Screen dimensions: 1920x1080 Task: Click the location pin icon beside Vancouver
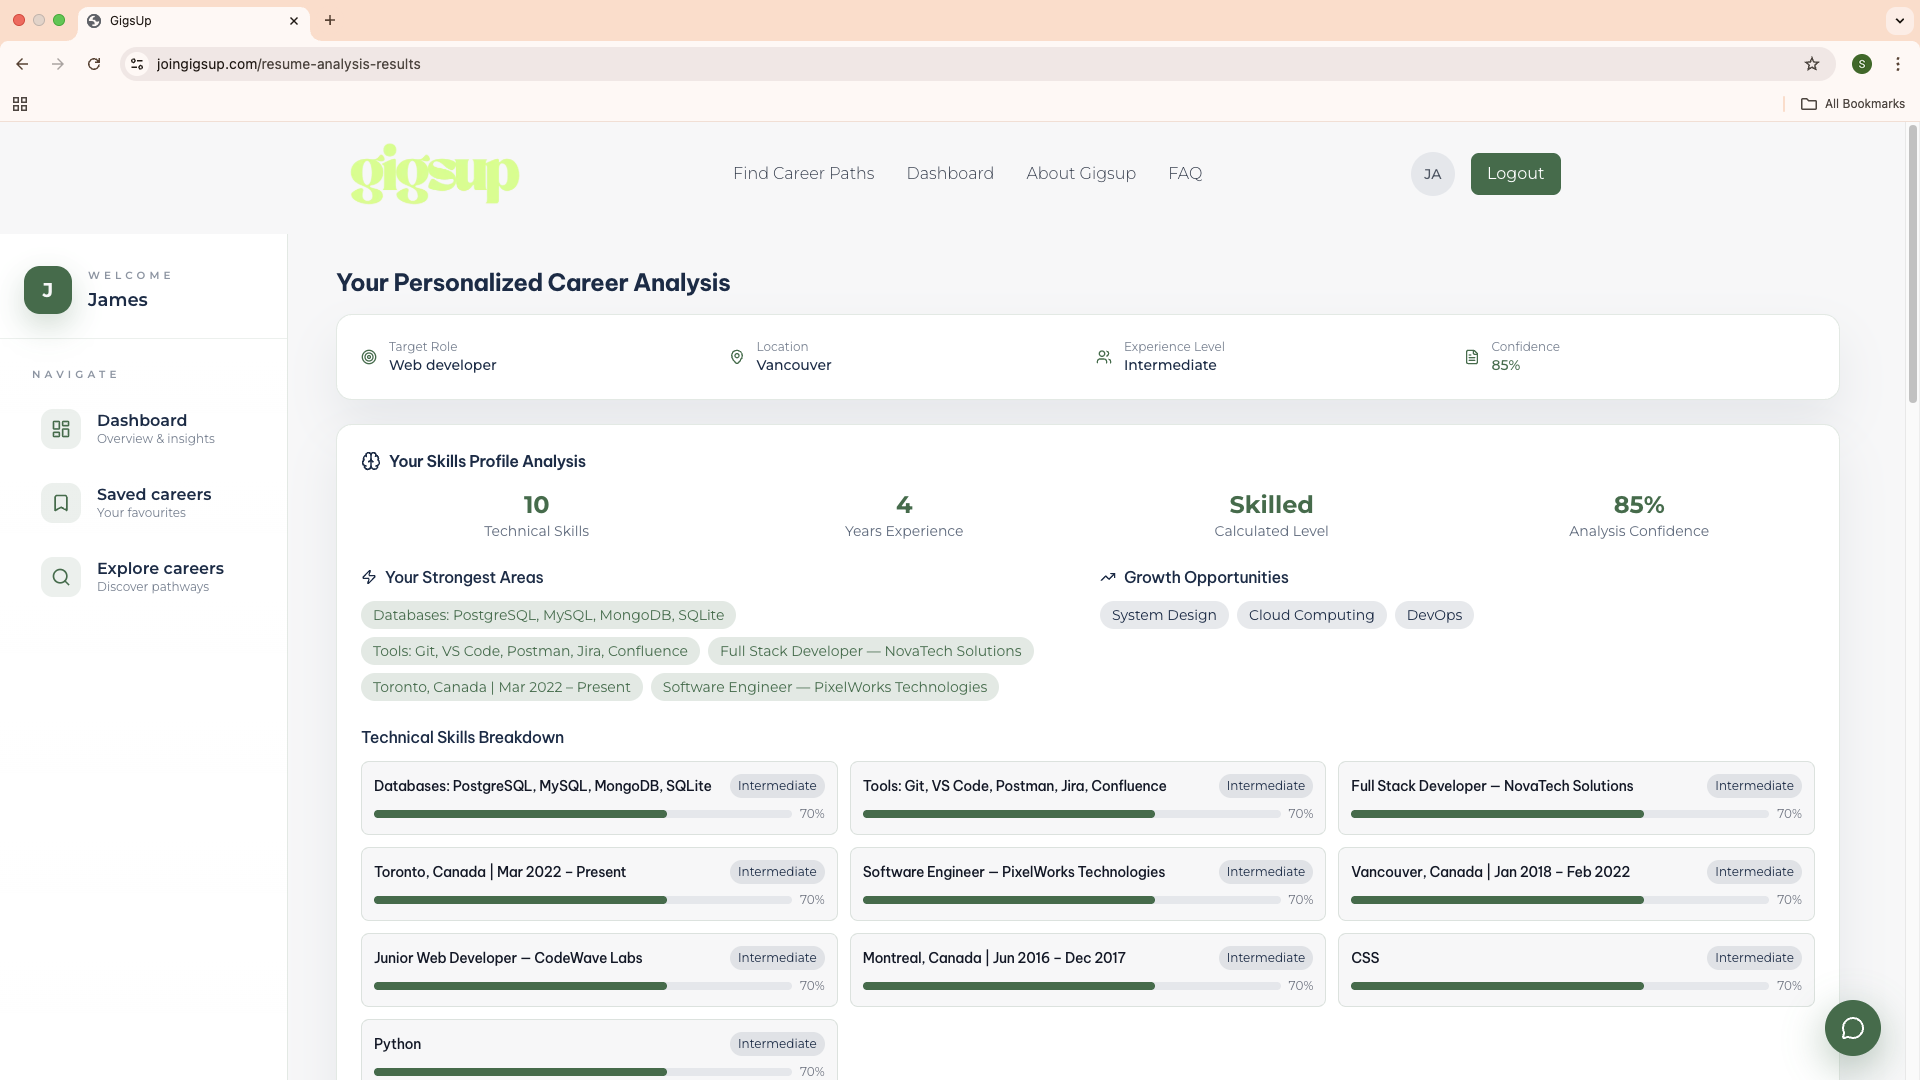[x=736, y=357]
